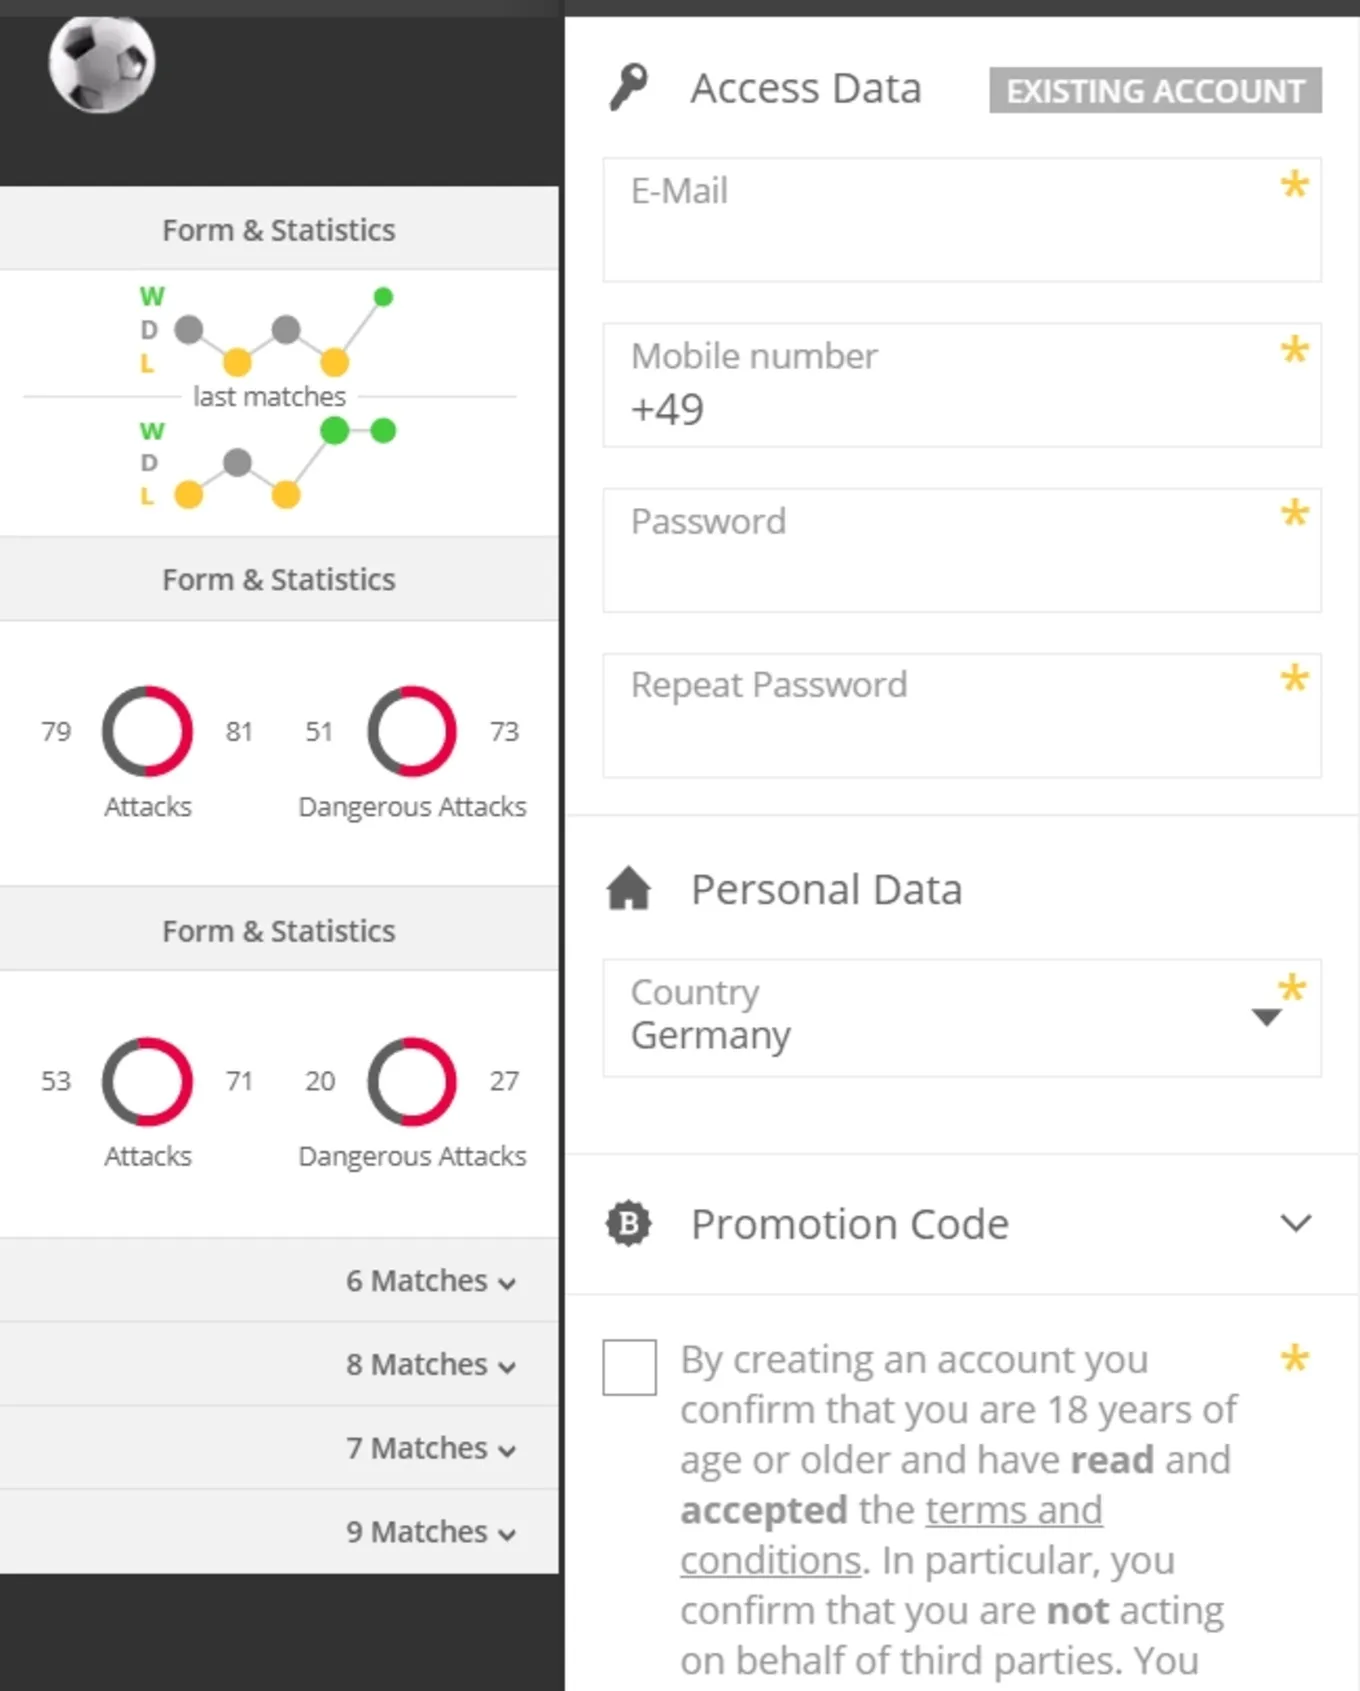
Task: Click the bonus badge icon beside Promotion Code
Action: tap(628, 1223)
